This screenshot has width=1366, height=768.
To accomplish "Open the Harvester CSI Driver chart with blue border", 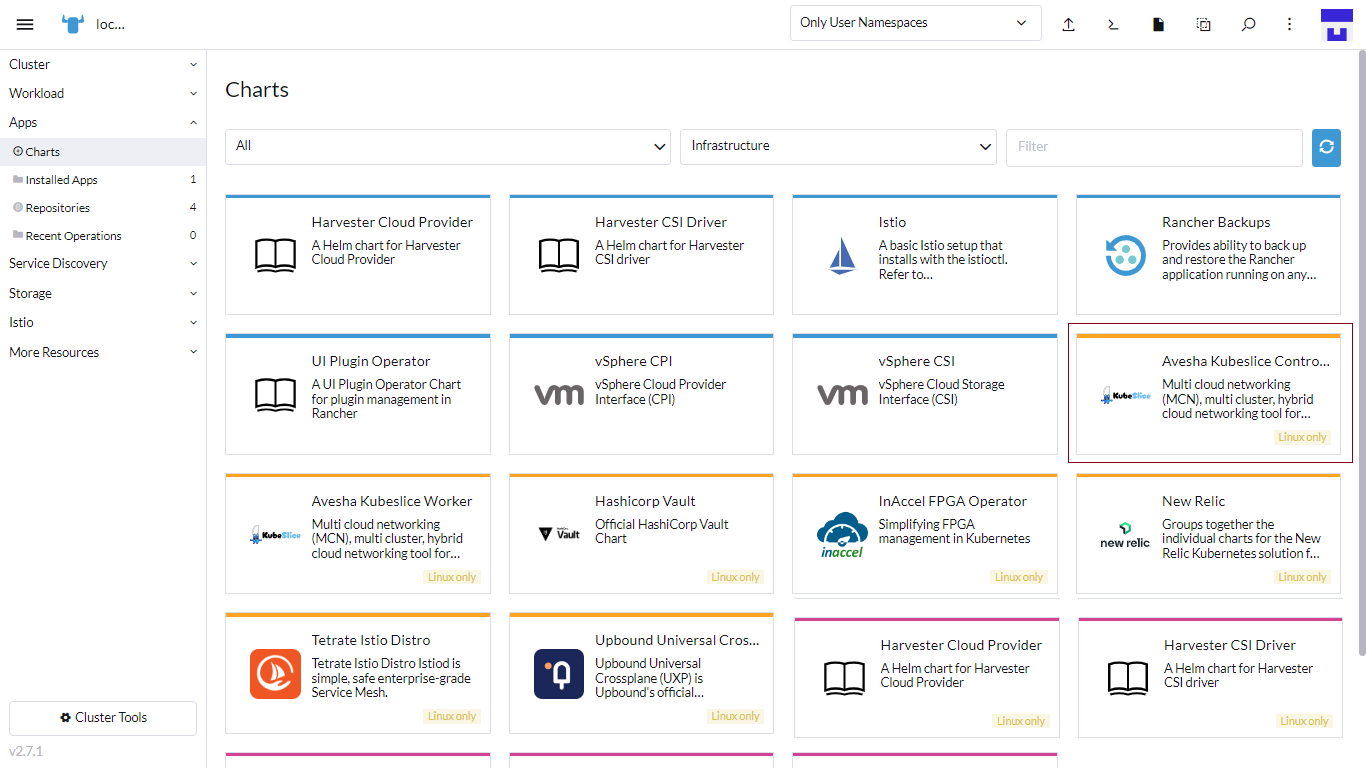I will point(641,255).
